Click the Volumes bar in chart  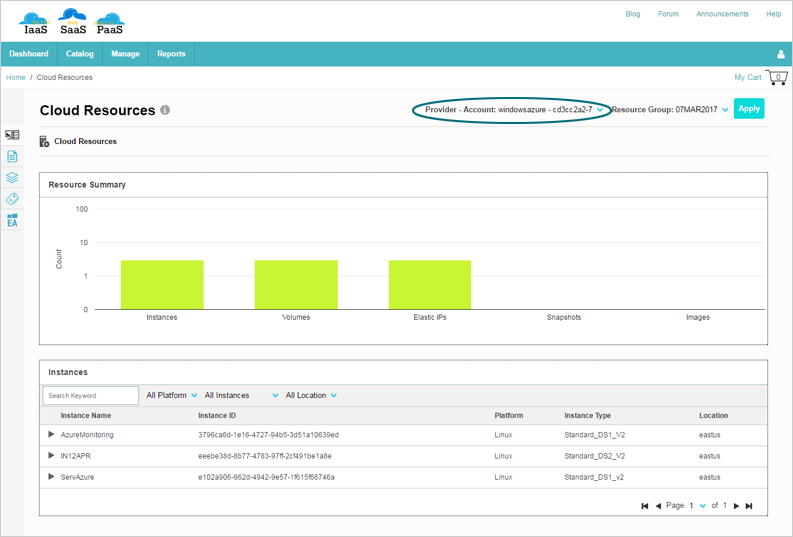(296, 285)
